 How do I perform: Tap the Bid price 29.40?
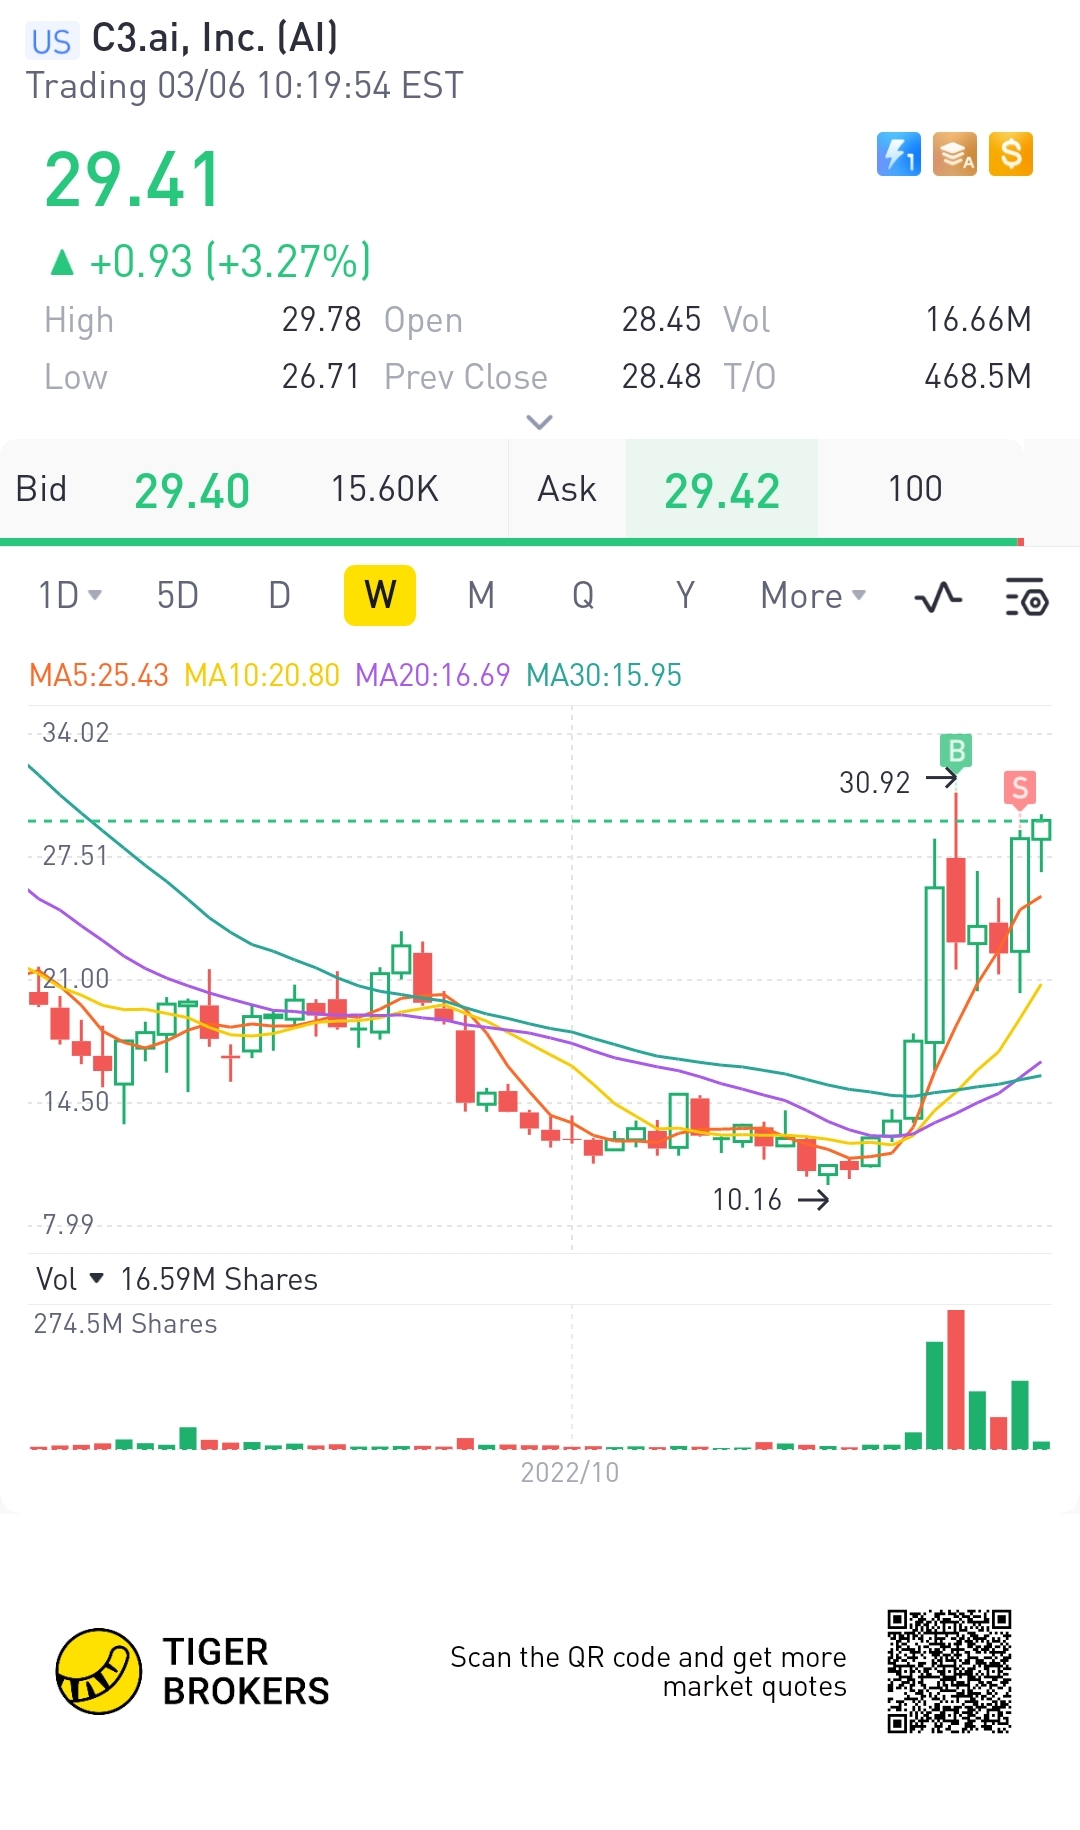(192, 491)
